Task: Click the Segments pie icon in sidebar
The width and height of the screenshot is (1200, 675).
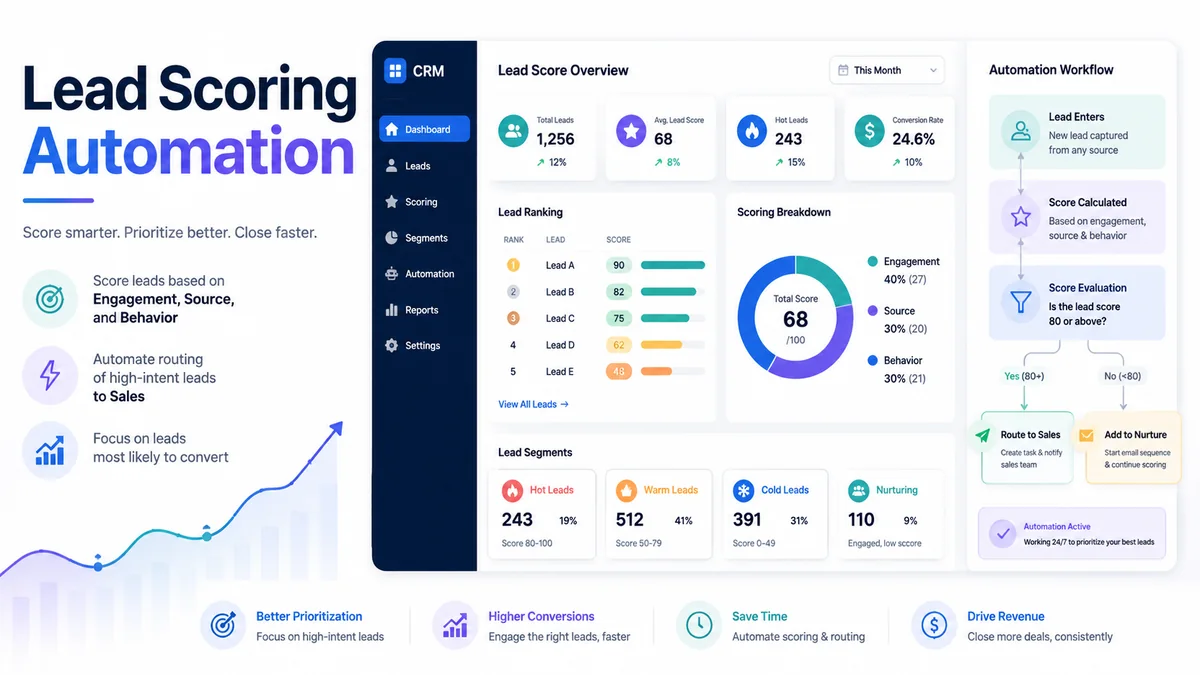Action: click(392, 238)
